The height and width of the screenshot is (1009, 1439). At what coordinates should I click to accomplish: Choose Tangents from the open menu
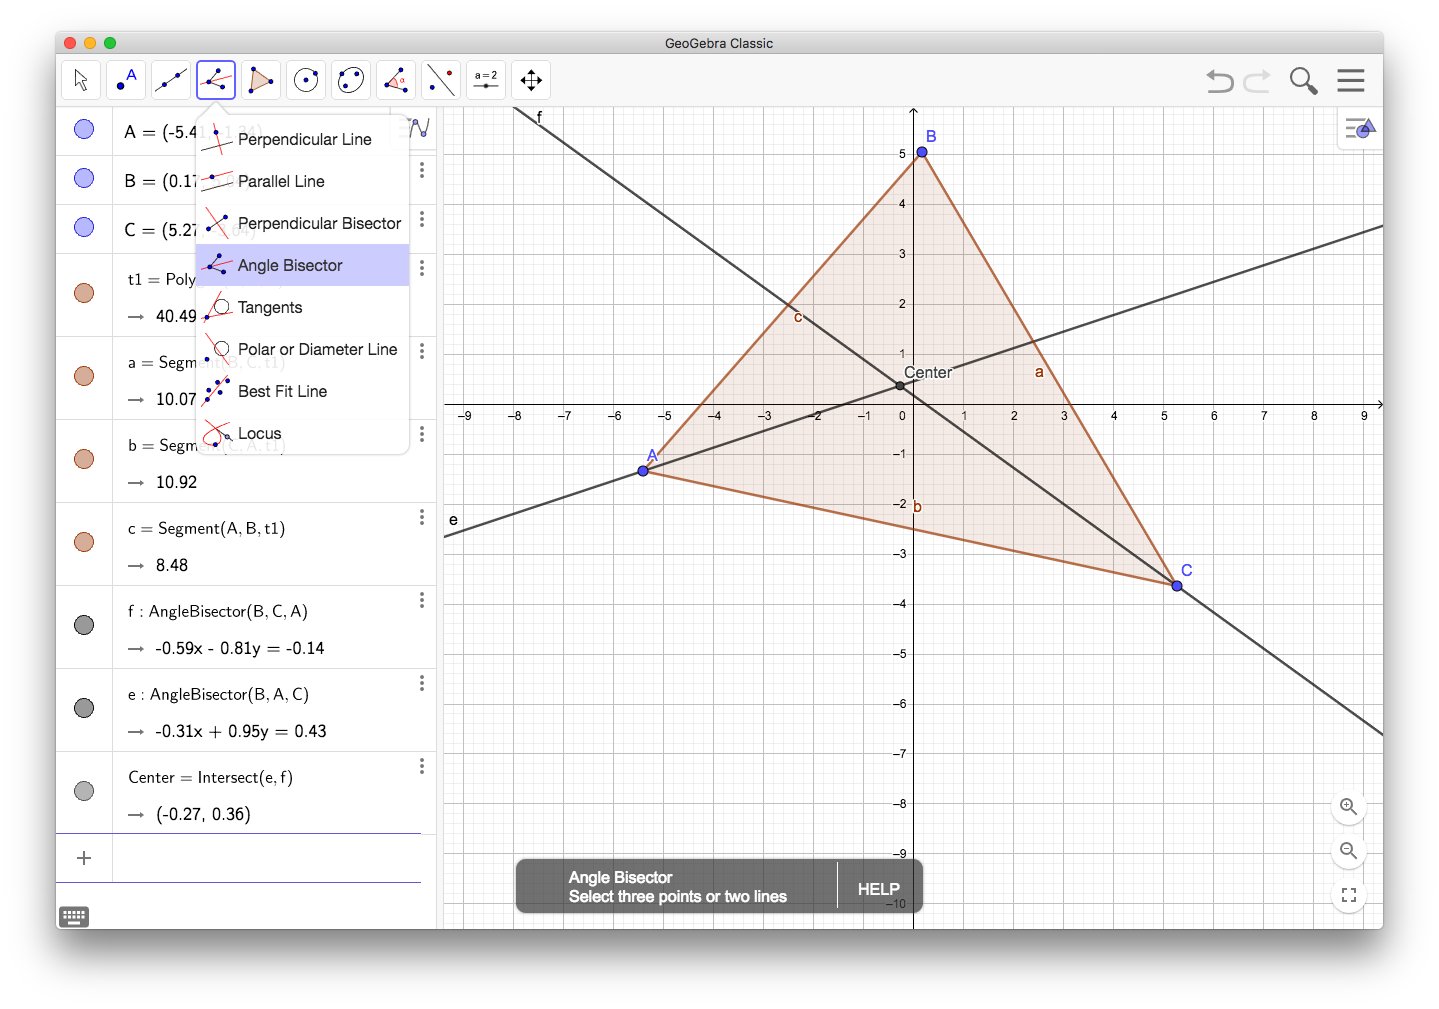click(x=269, y=307)
